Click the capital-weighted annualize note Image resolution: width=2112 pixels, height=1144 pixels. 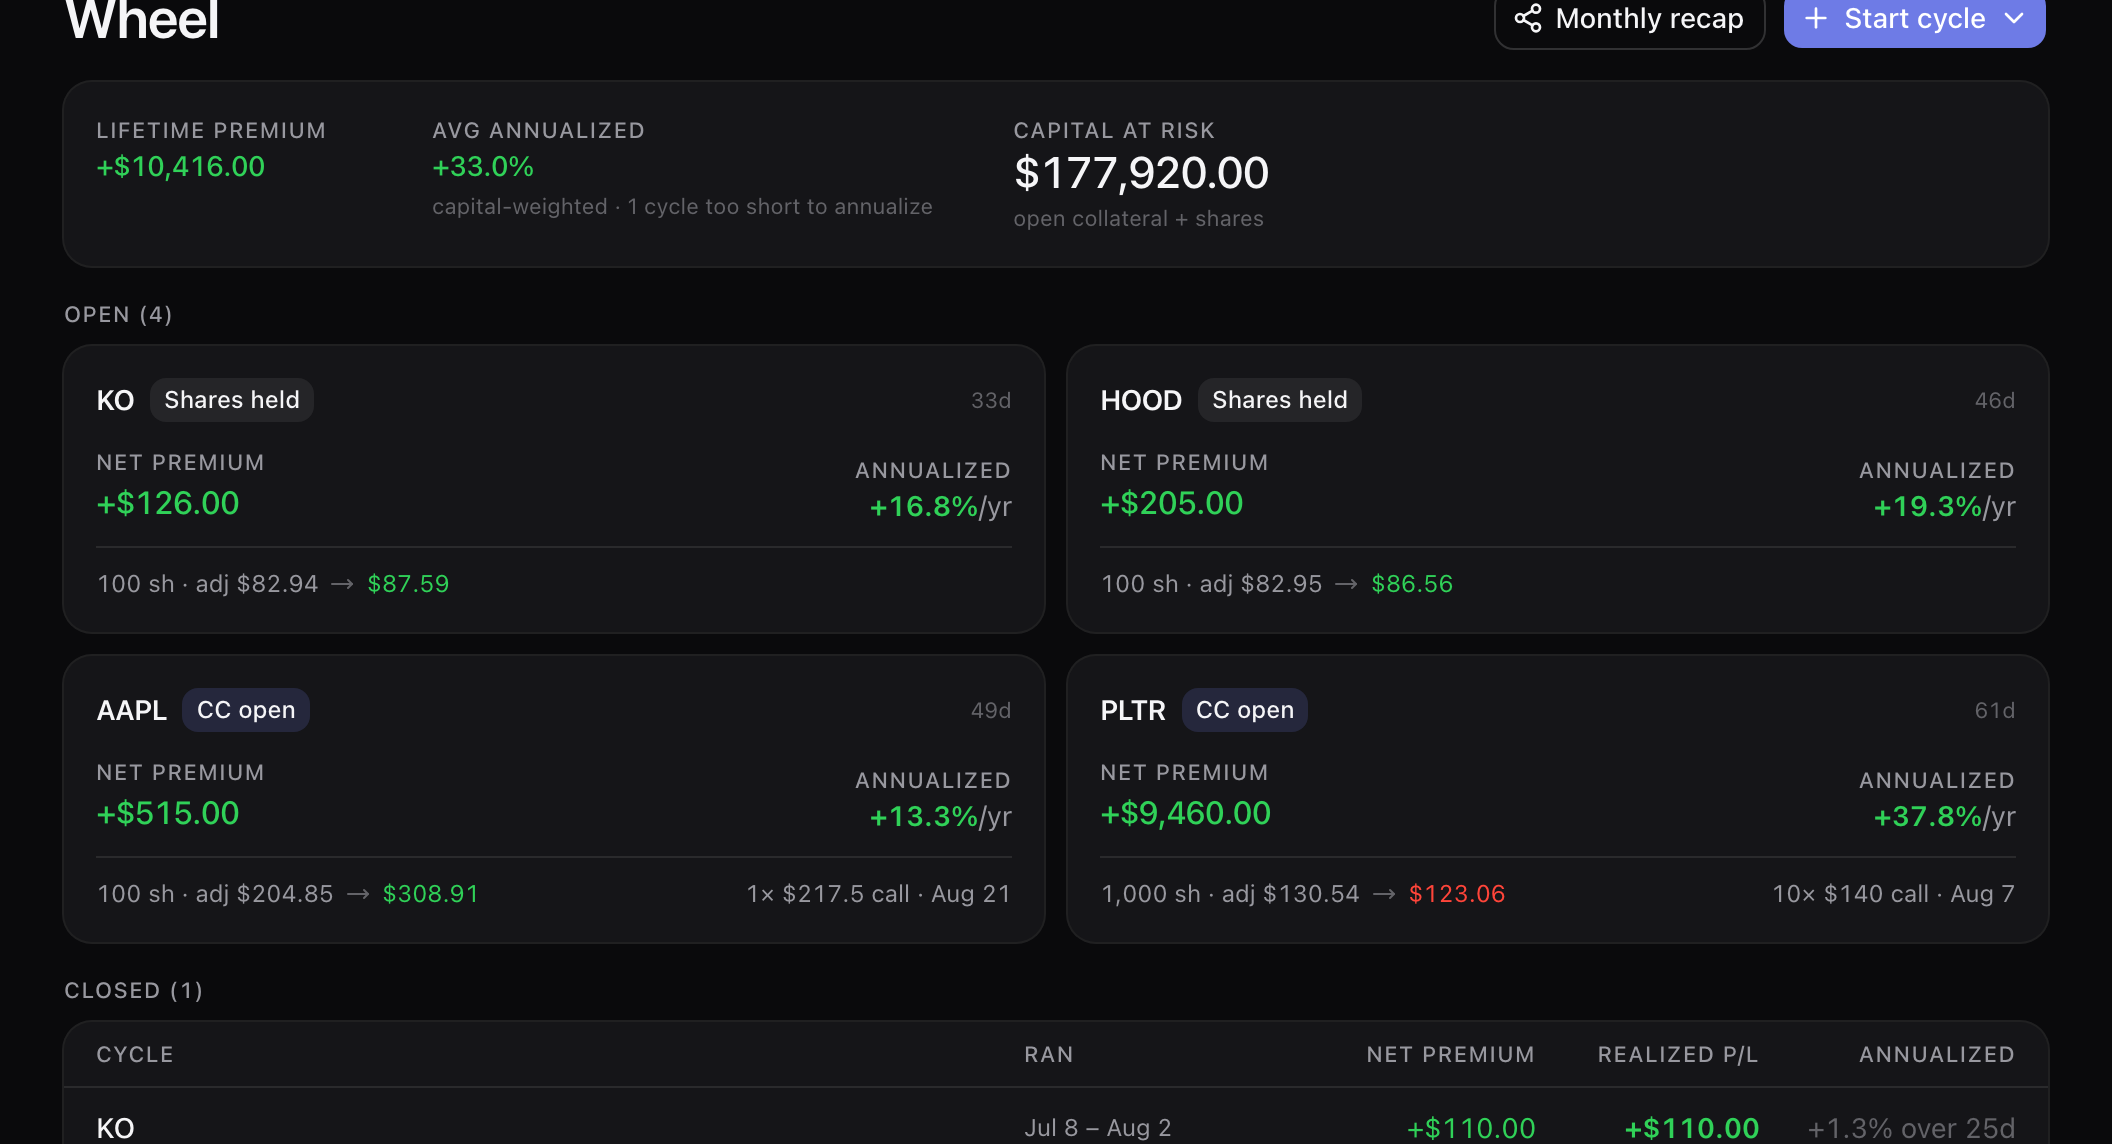(x=682, y=206)
